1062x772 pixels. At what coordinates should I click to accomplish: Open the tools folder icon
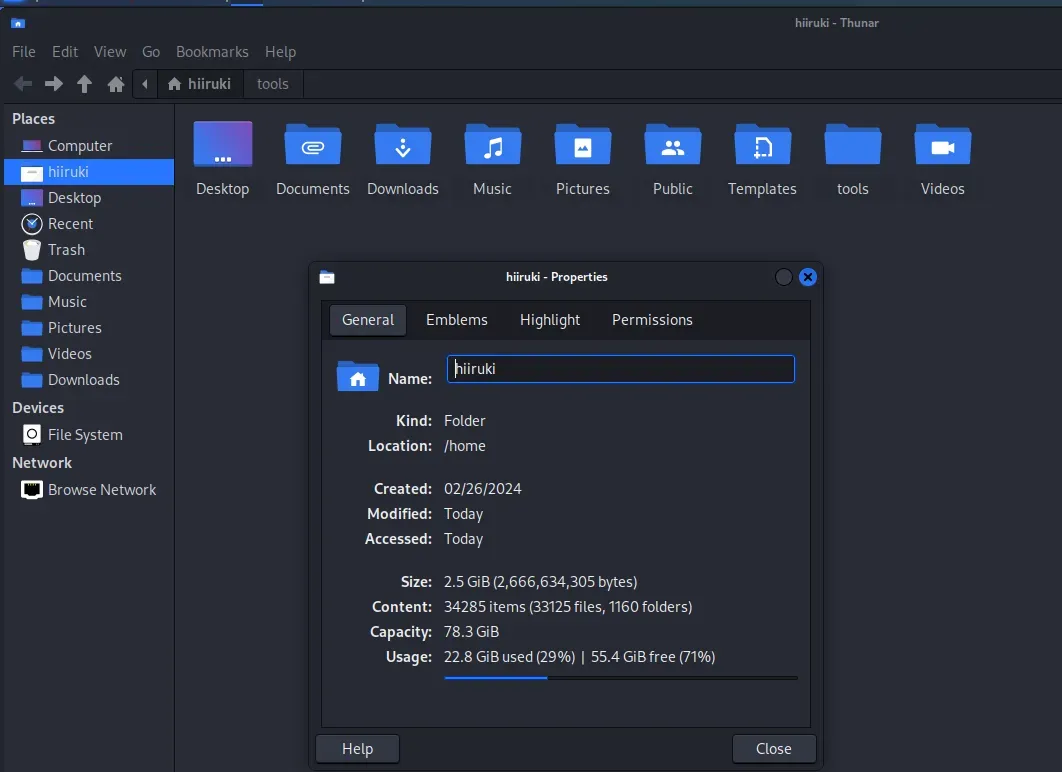point(852,146)
